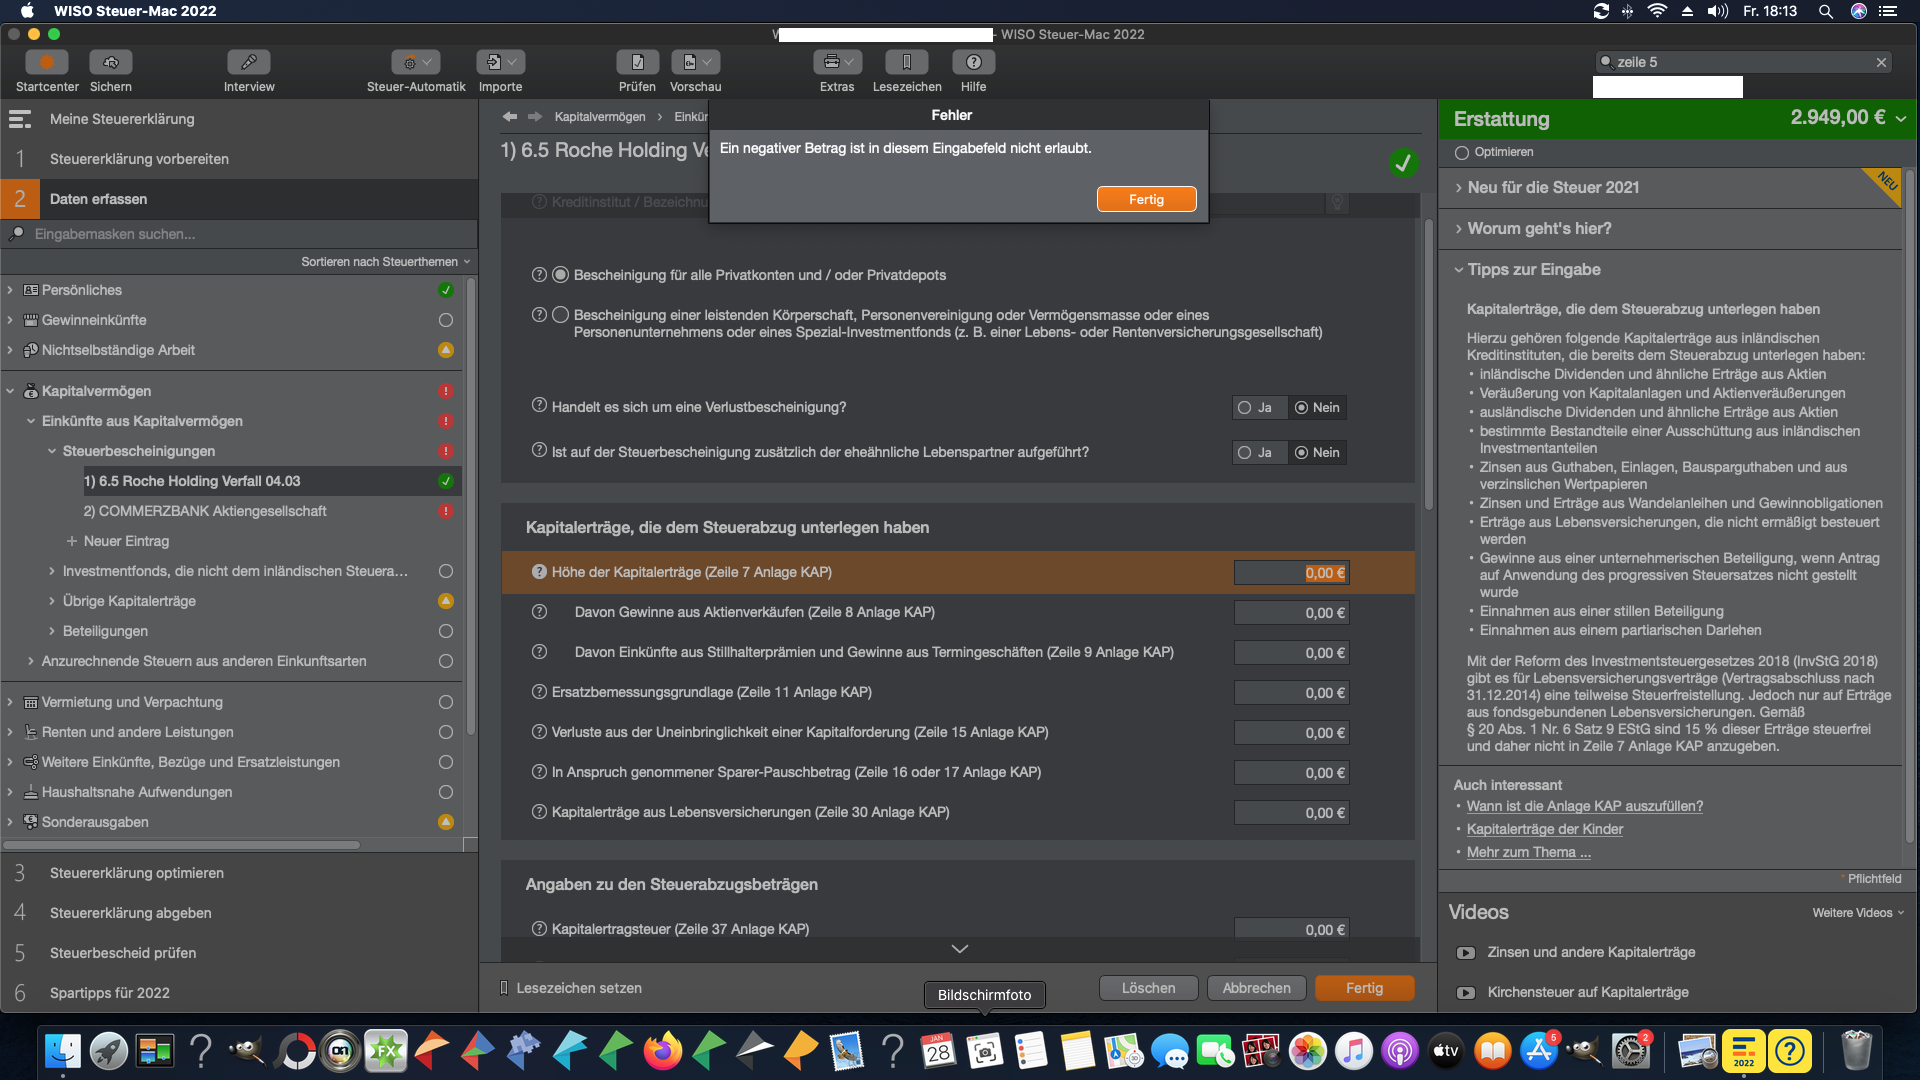Open the Interview pencil tool
Image resolution: width=1920 pixels, height=1080 pixels.
coord(248,62)
